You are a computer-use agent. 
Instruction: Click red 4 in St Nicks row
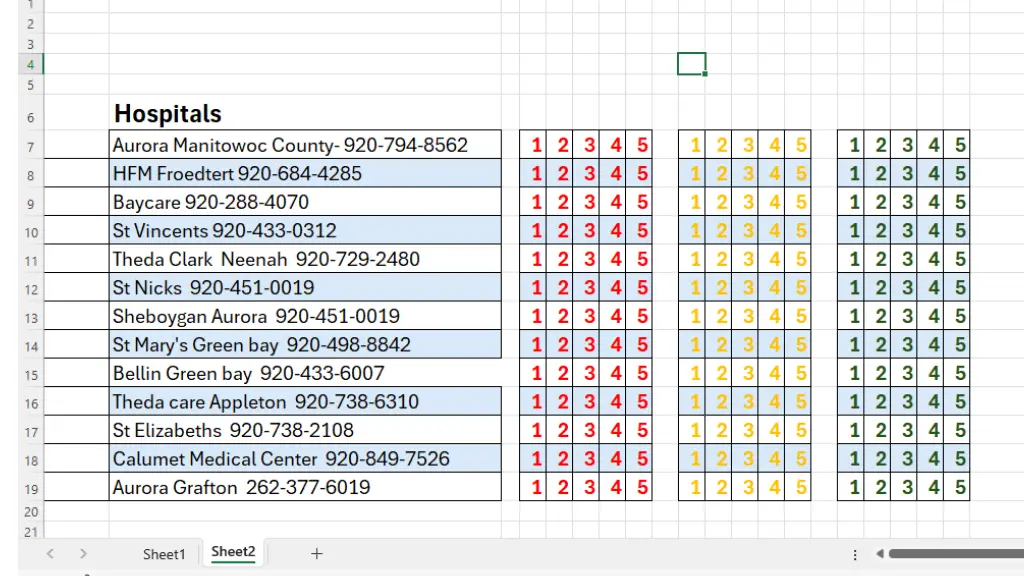615,287
